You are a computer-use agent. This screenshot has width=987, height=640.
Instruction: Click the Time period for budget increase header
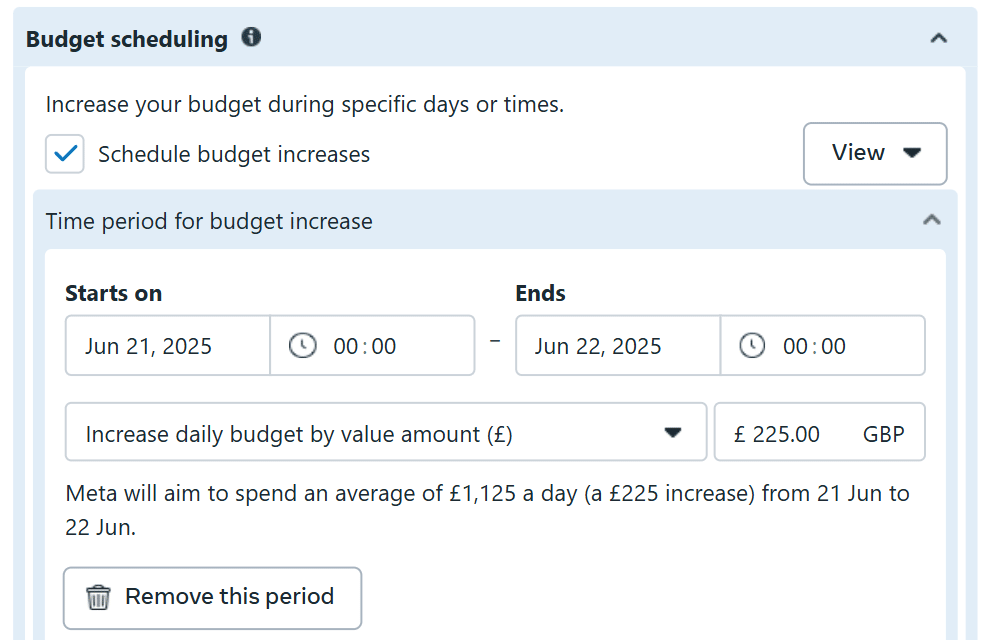pyautogui.click(x=209, y=221)
